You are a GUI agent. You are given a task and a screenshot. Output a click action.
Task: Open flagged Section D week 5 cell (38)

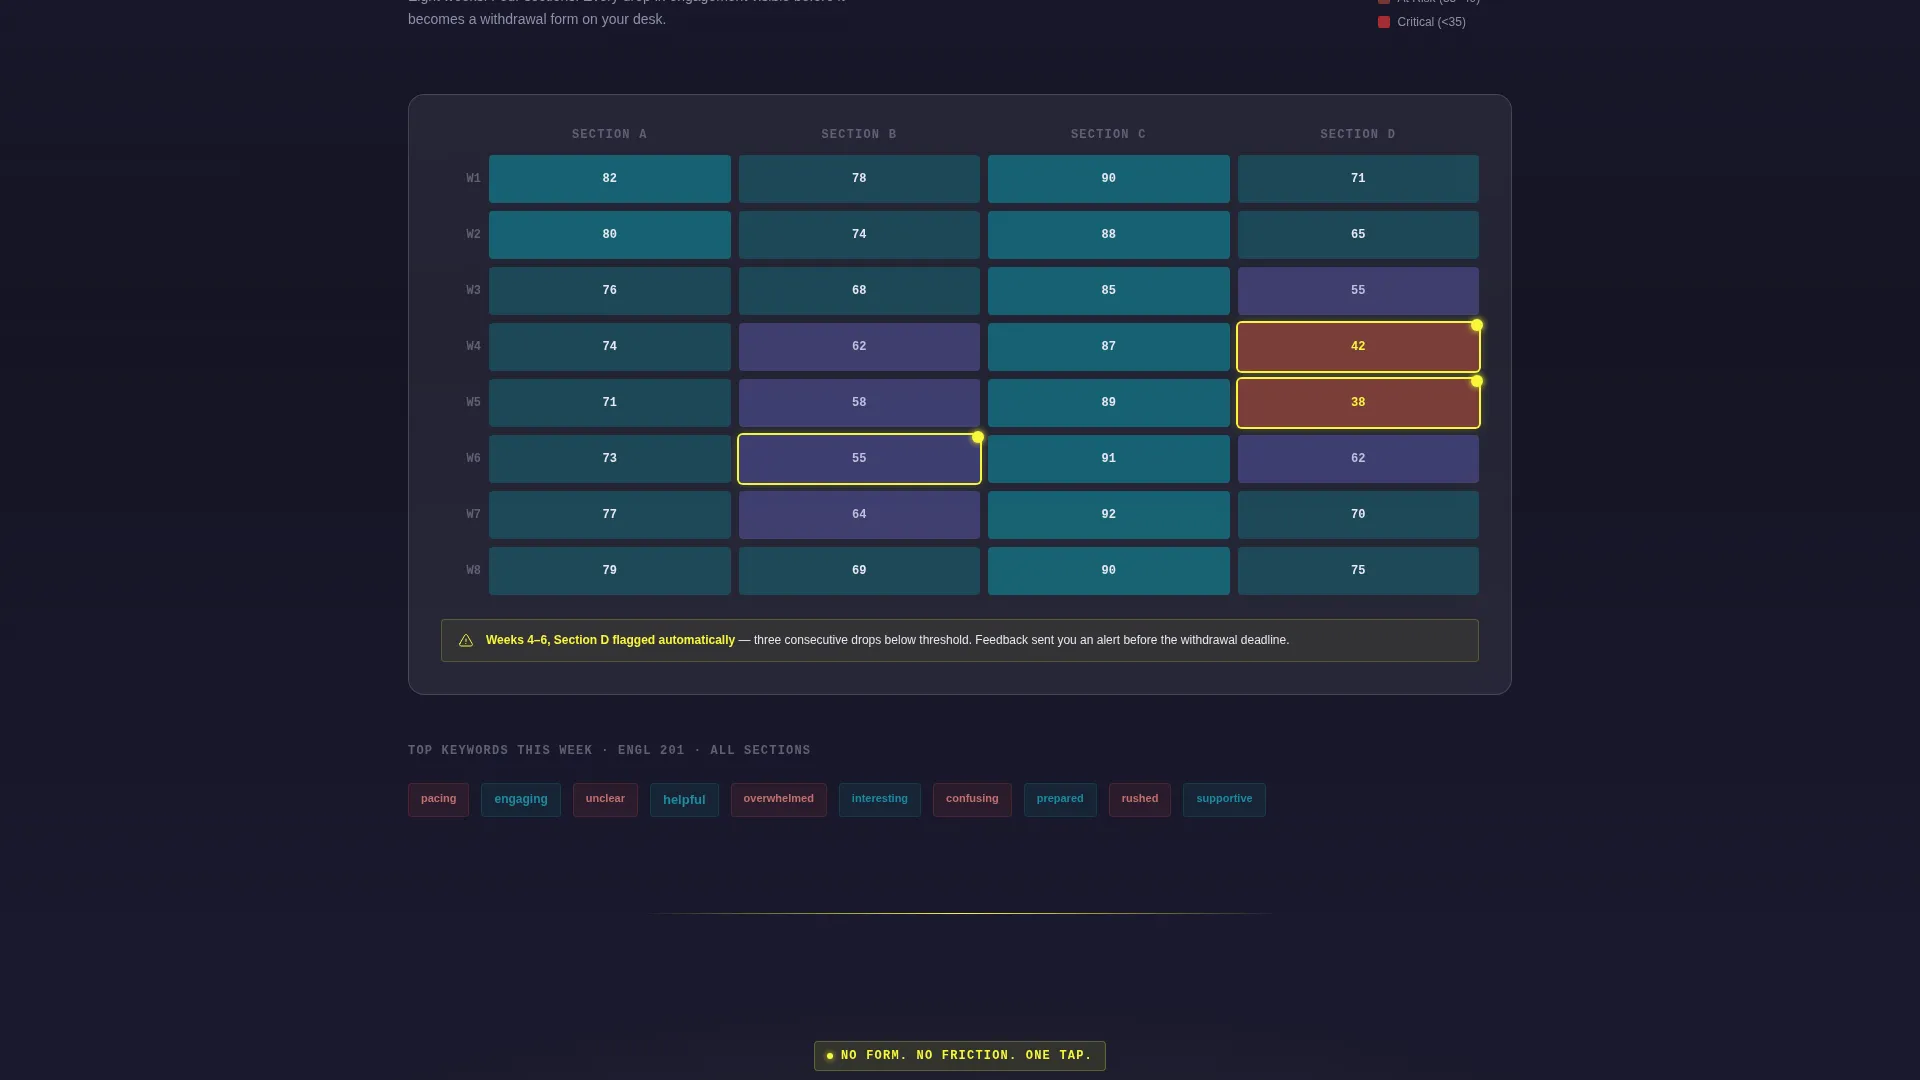1358,403
